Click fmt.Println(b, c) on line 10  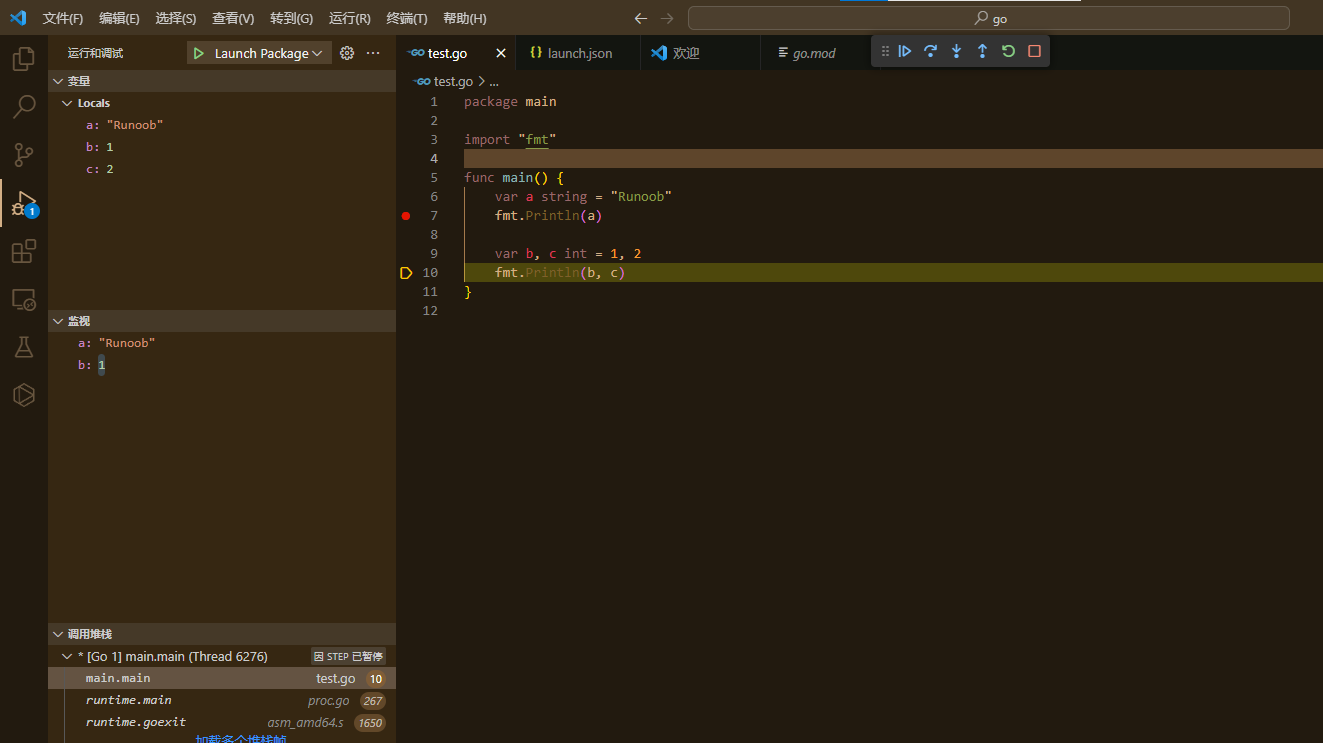[x=560, y=273]
